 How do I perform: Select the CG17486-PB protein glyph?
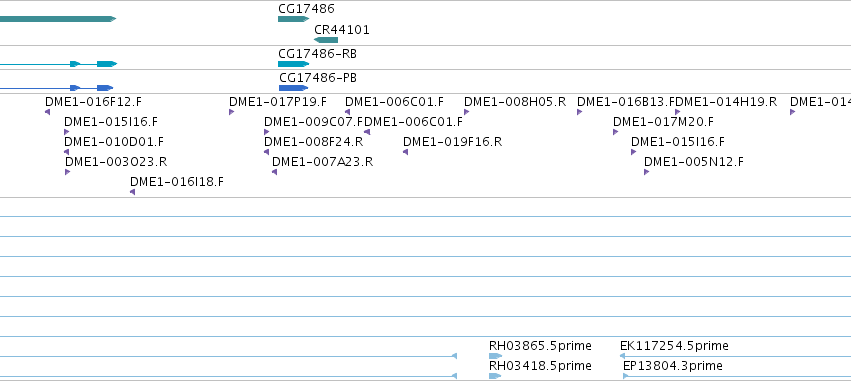pyautogui.click(x=294, y=88)
